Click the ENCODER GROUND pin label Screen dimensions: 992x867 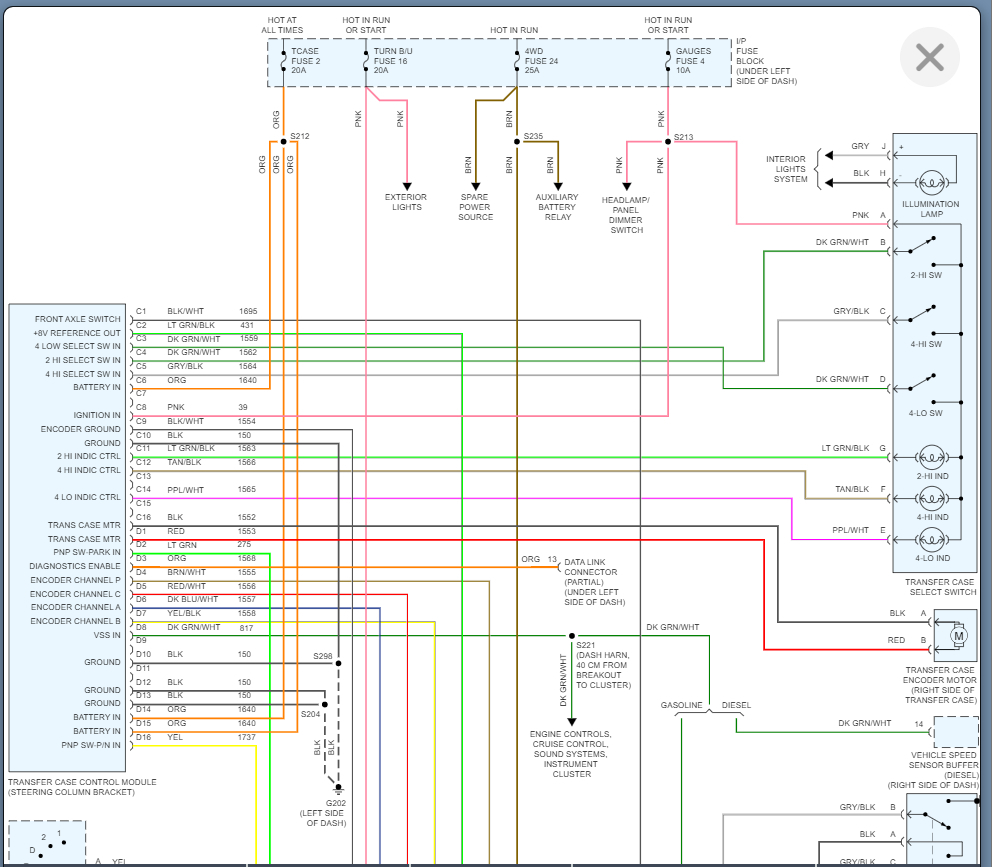coord(80,429)
